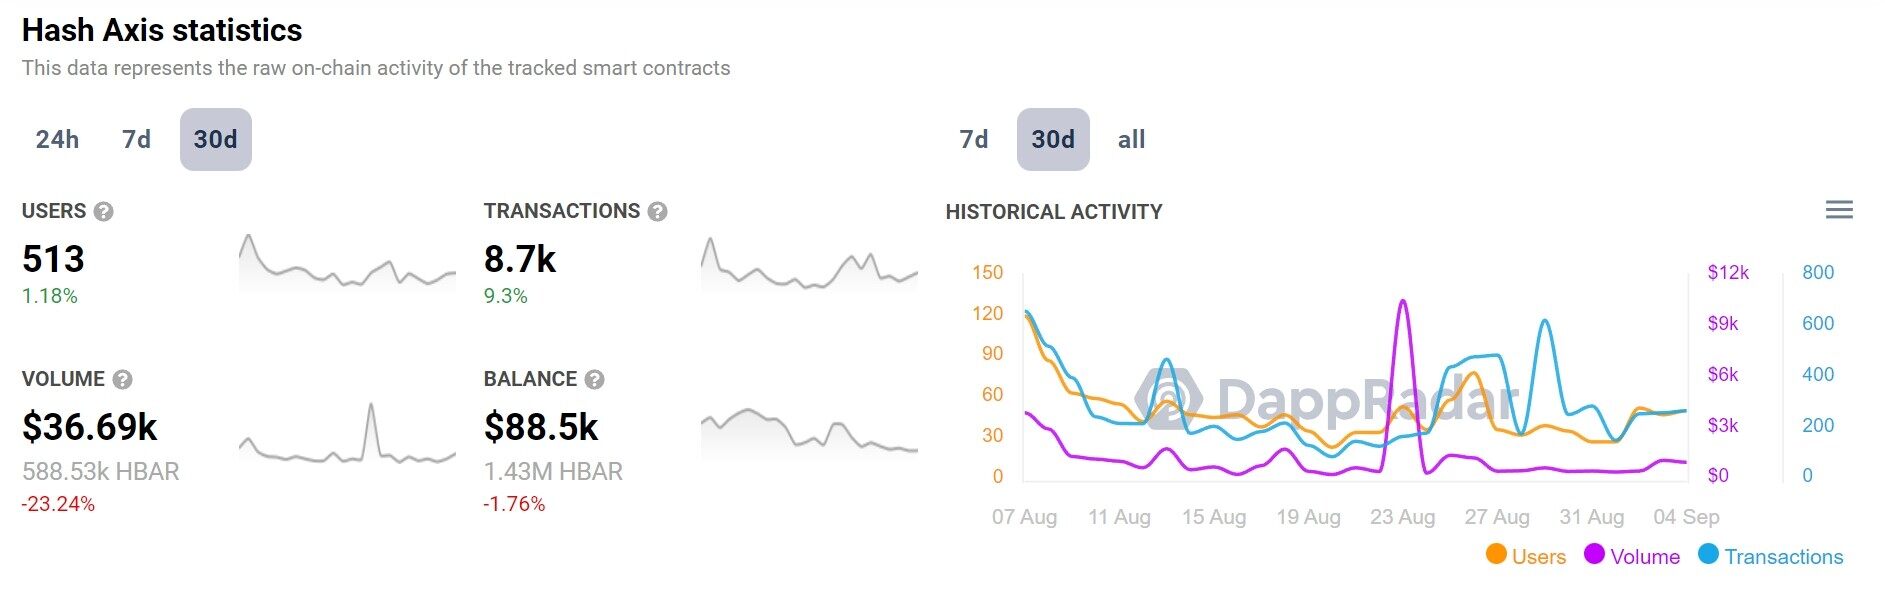The image size is (1885, 602).
Task: Toggle Transactions series via legend label
Action: [1783, 557]
